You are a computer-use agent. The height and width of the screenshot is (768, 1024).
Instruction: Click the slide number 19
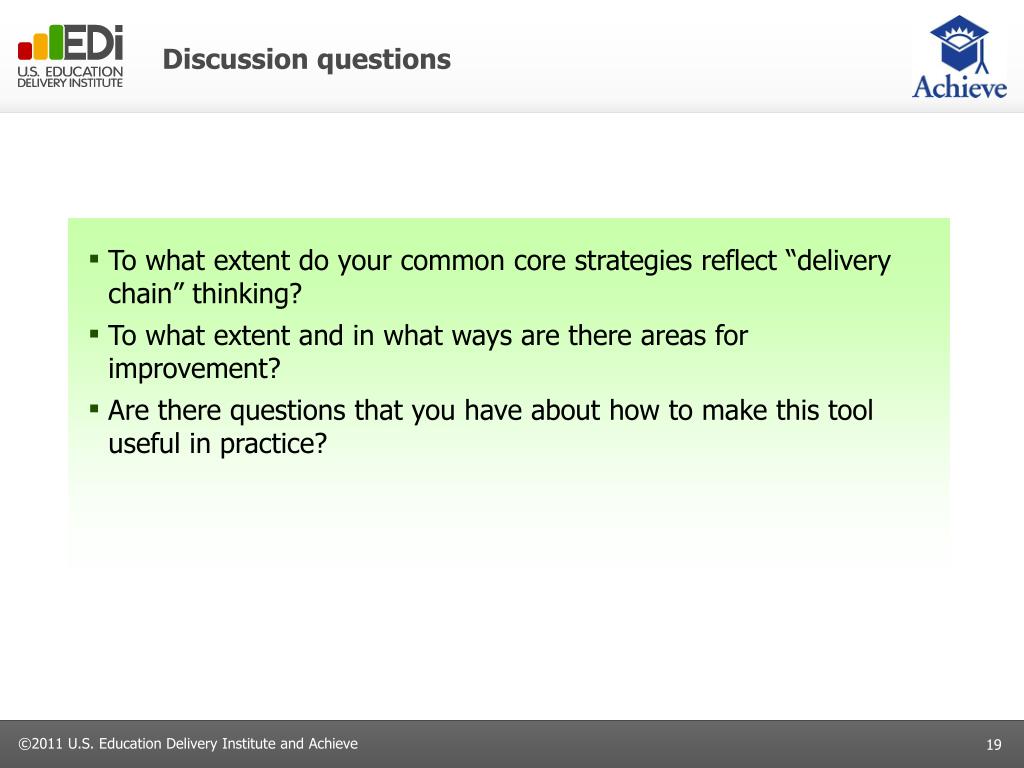[x=993, y=744]
